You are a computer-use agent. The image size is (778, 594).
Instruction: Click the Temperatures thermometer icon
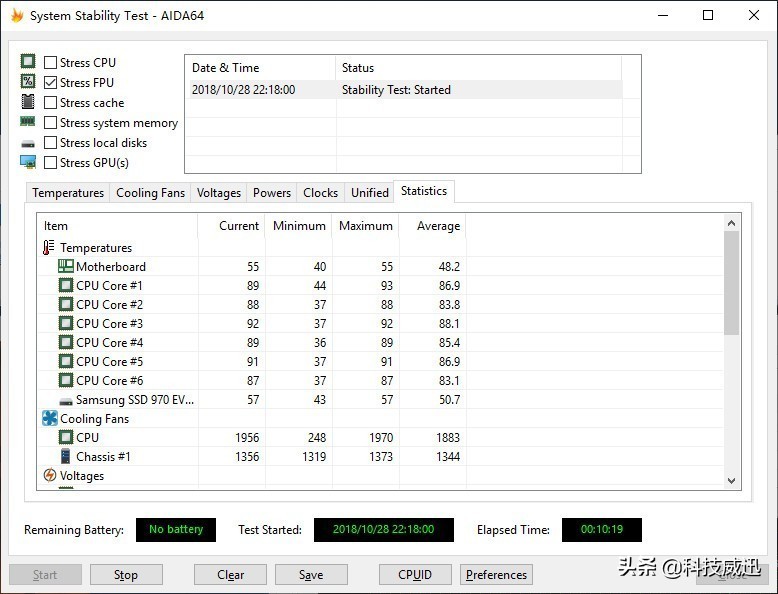point(49,248)
